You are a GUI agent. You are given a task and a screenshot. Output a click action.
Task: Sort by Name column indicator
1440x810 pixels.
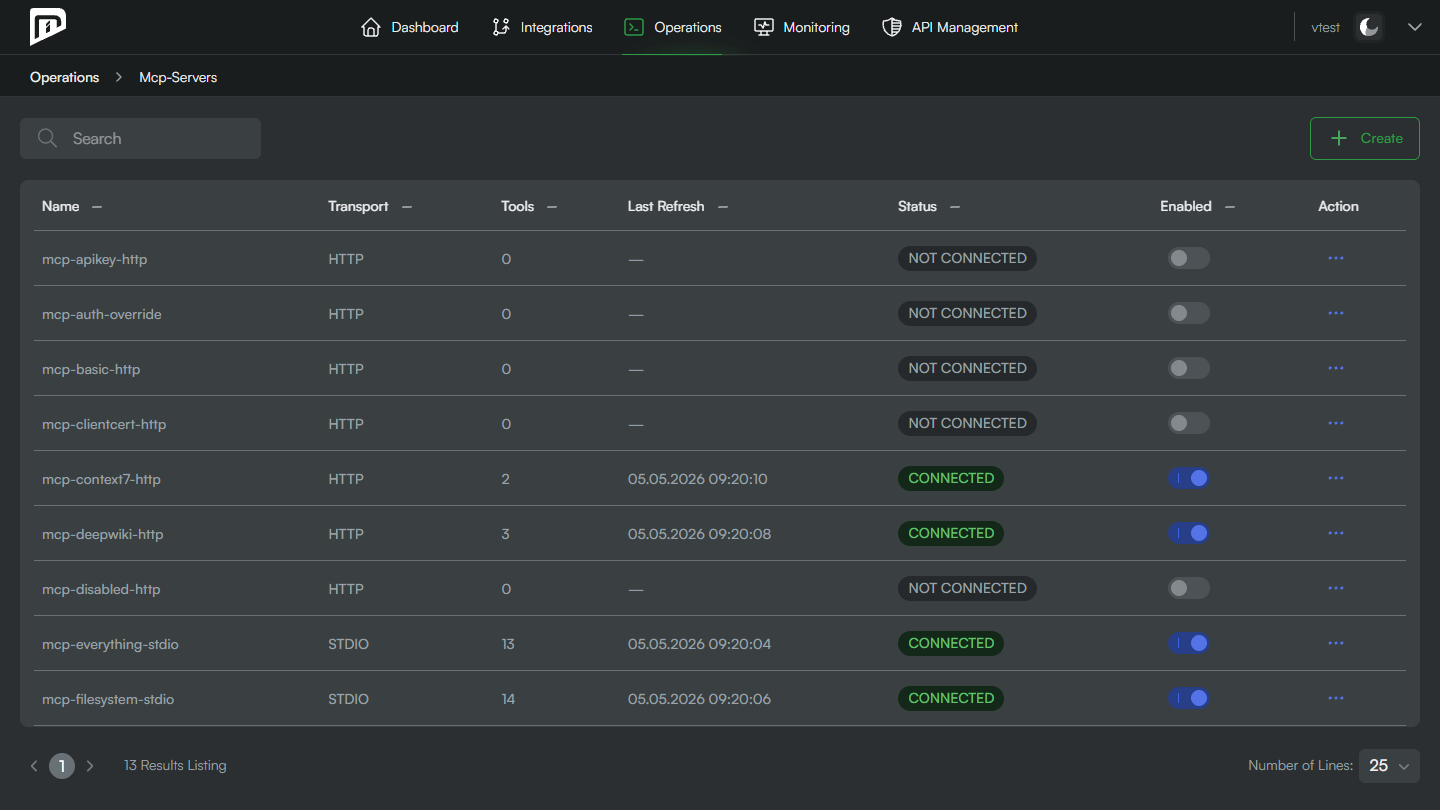click(97, 207)
